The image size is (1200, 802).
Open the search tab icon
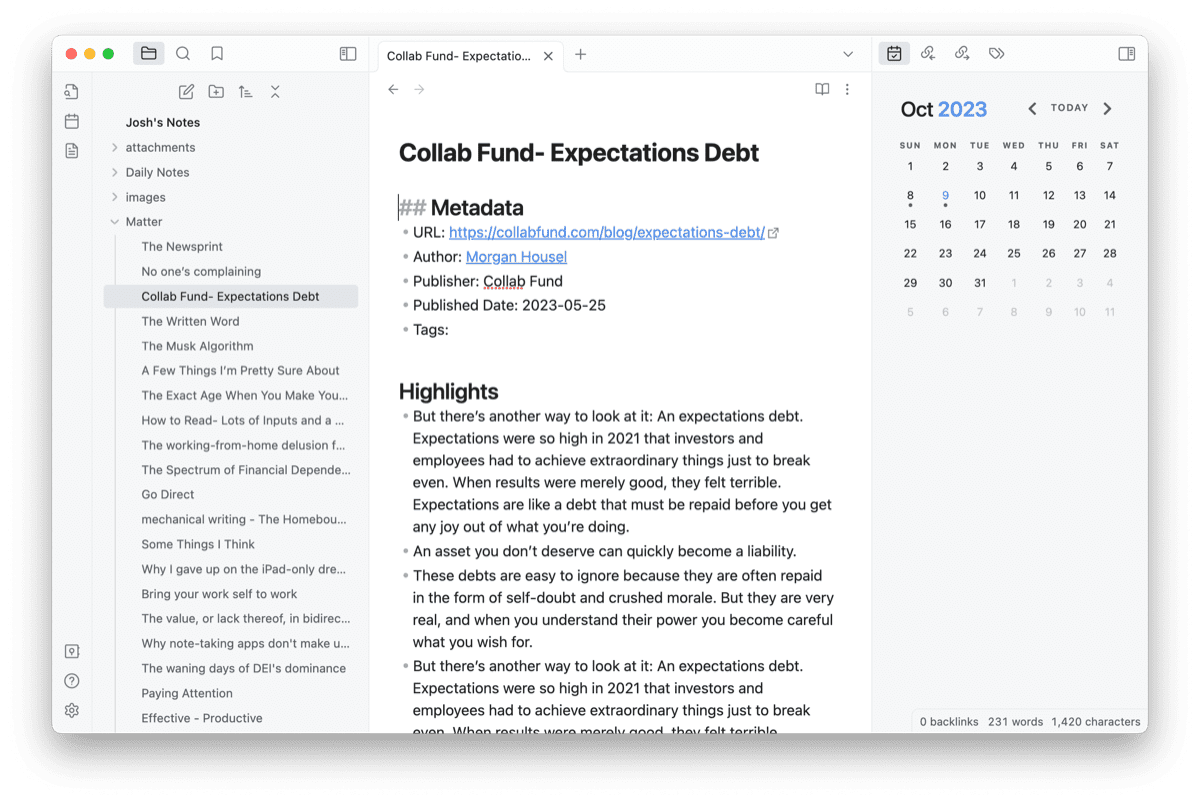click(183, 54)
